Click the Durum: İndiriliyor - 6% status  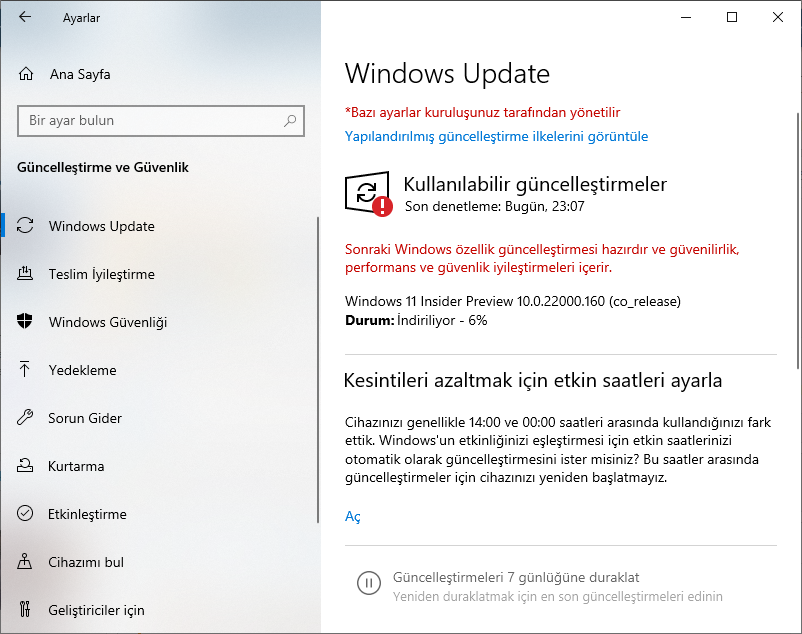tap(416, 321)
